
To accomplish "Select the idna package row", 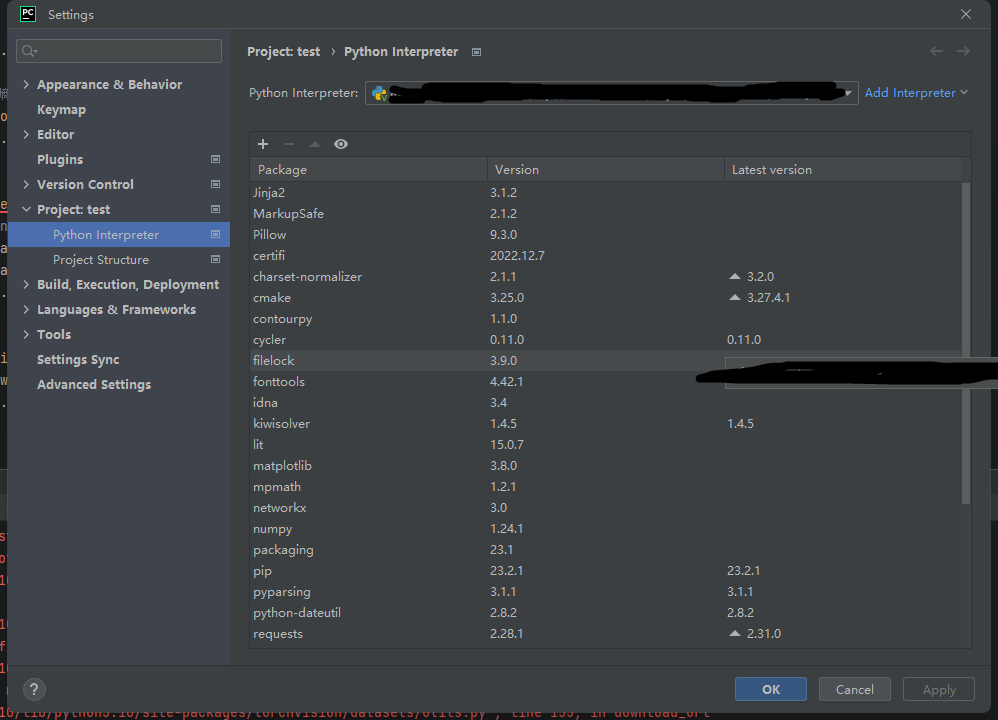I will pos(605,402).
